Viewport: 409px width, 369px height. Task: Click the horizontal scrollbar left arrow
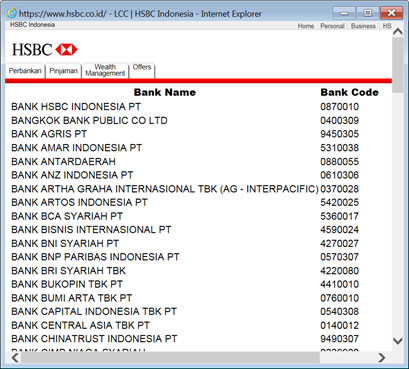click(x=15, y=358)
